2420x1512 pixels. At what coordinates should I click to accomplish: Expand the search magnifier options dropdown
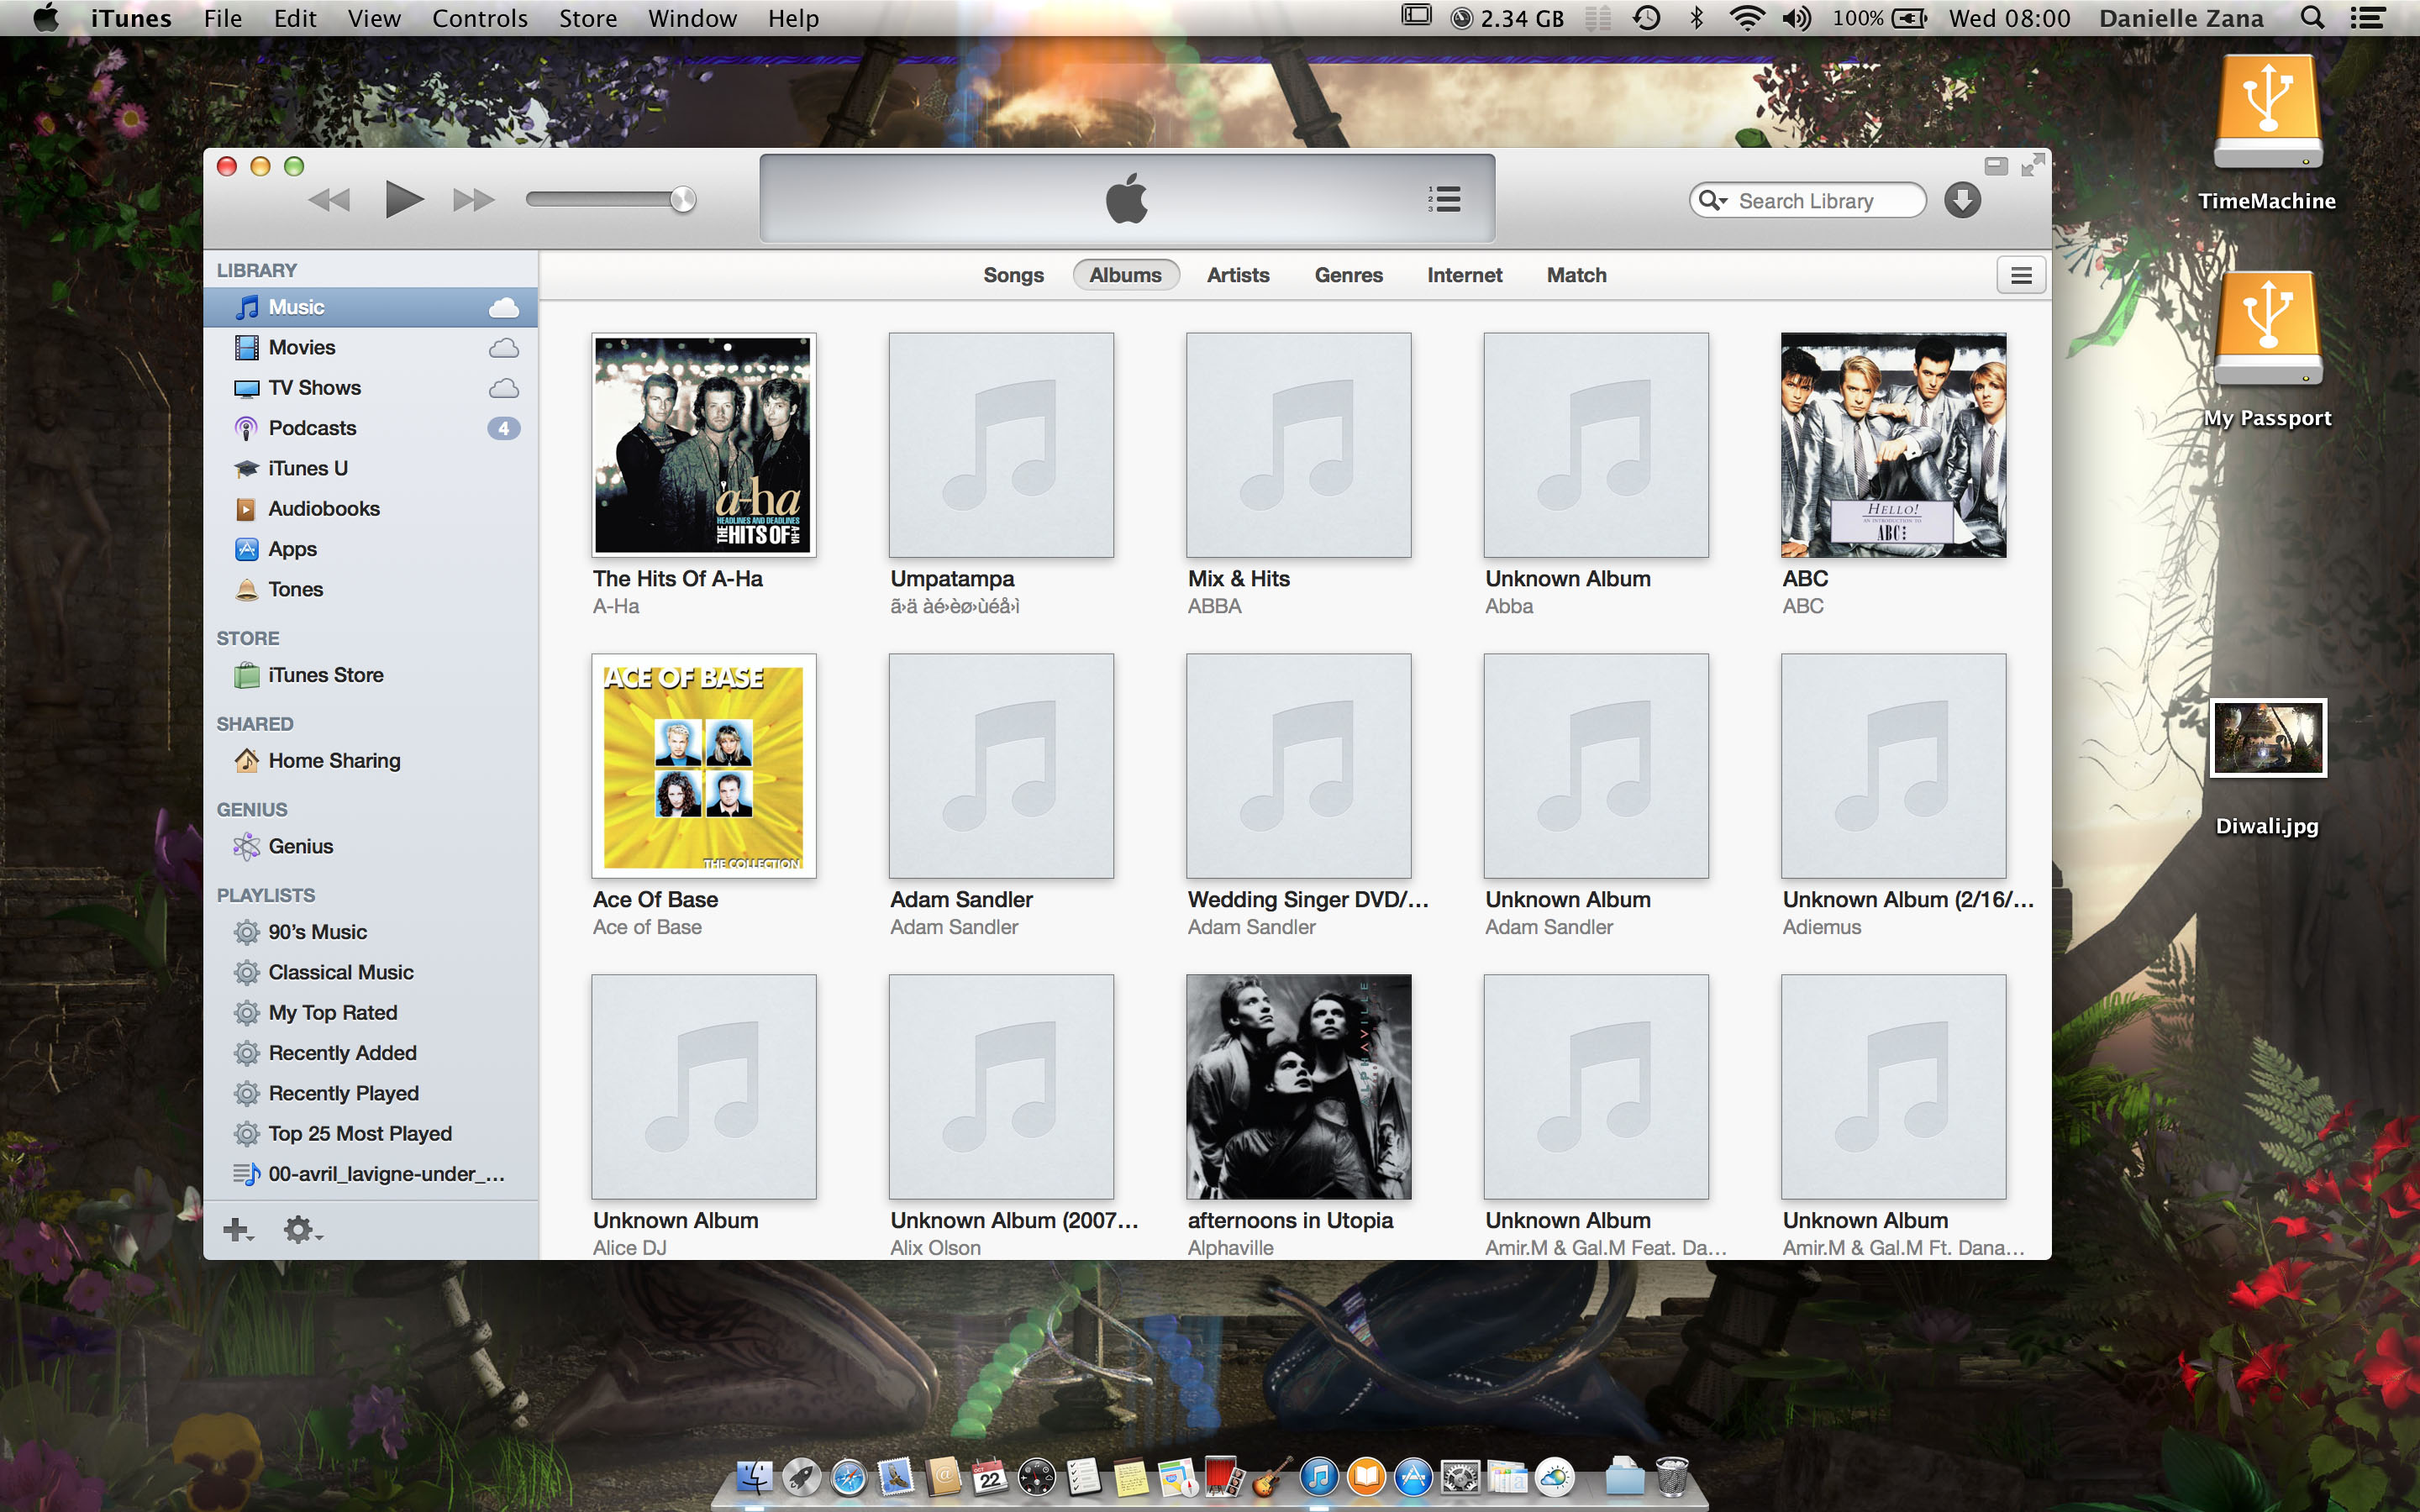point(1713,200)
